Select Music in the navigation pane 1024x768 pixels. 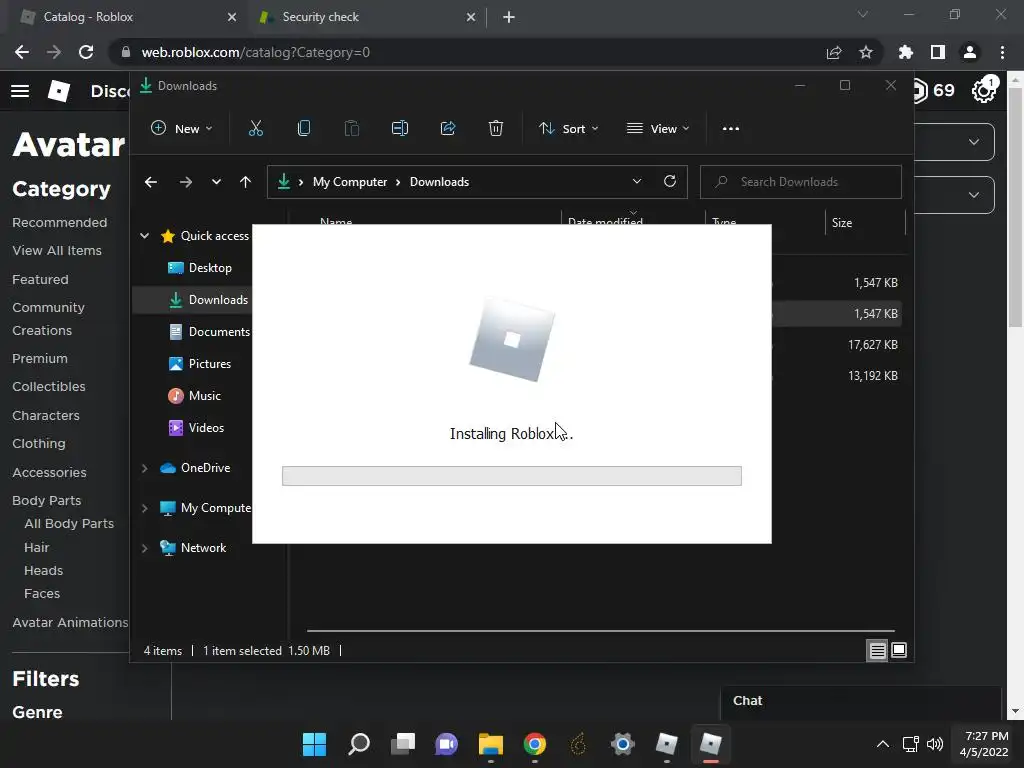[194, 396]
